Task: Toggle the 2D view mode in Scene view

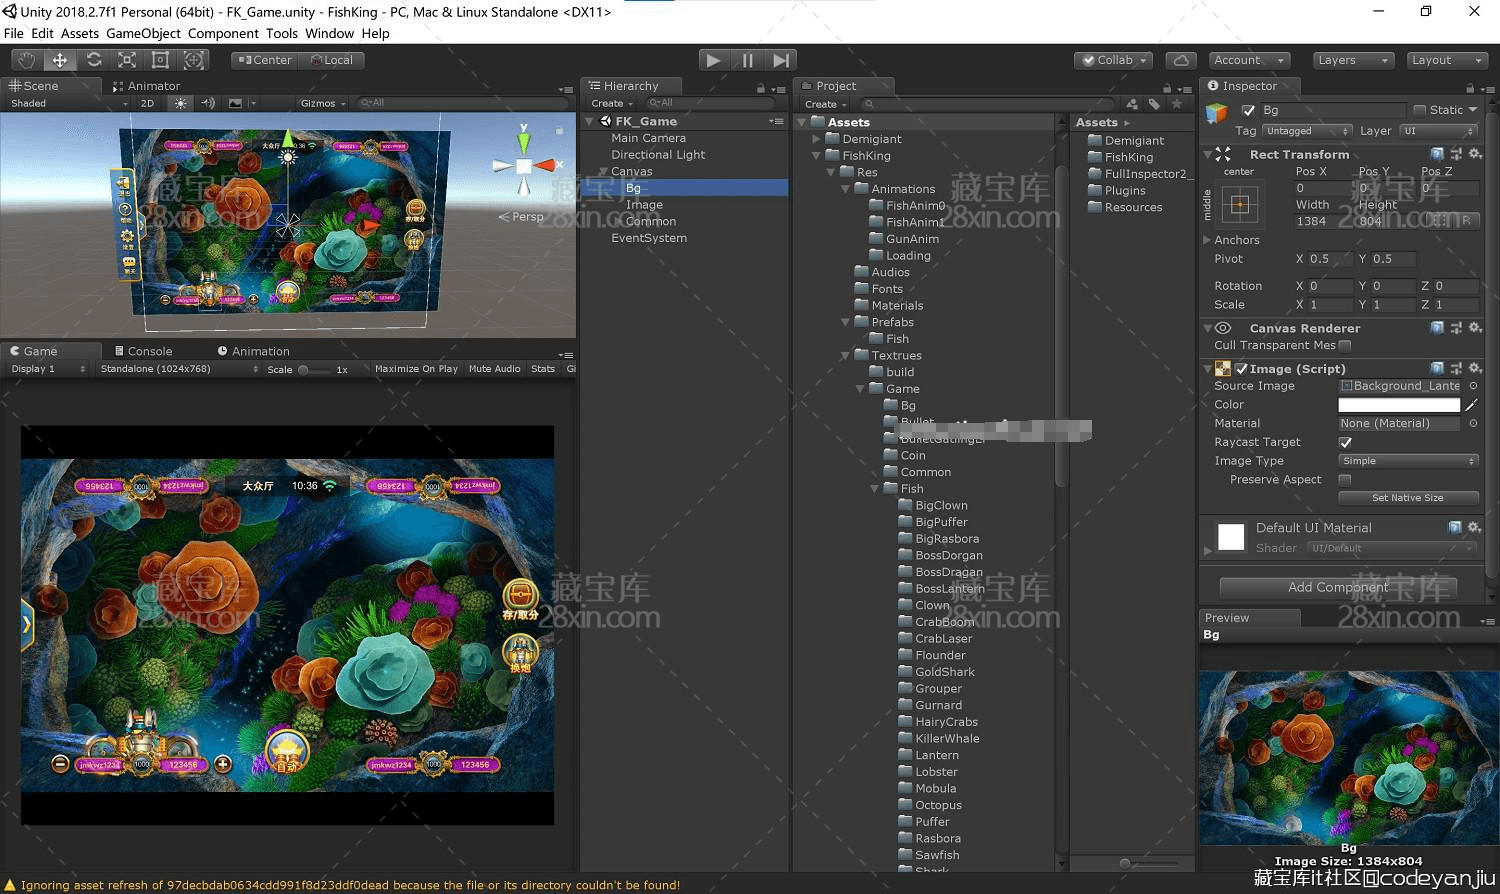Action: click(146, 102)
